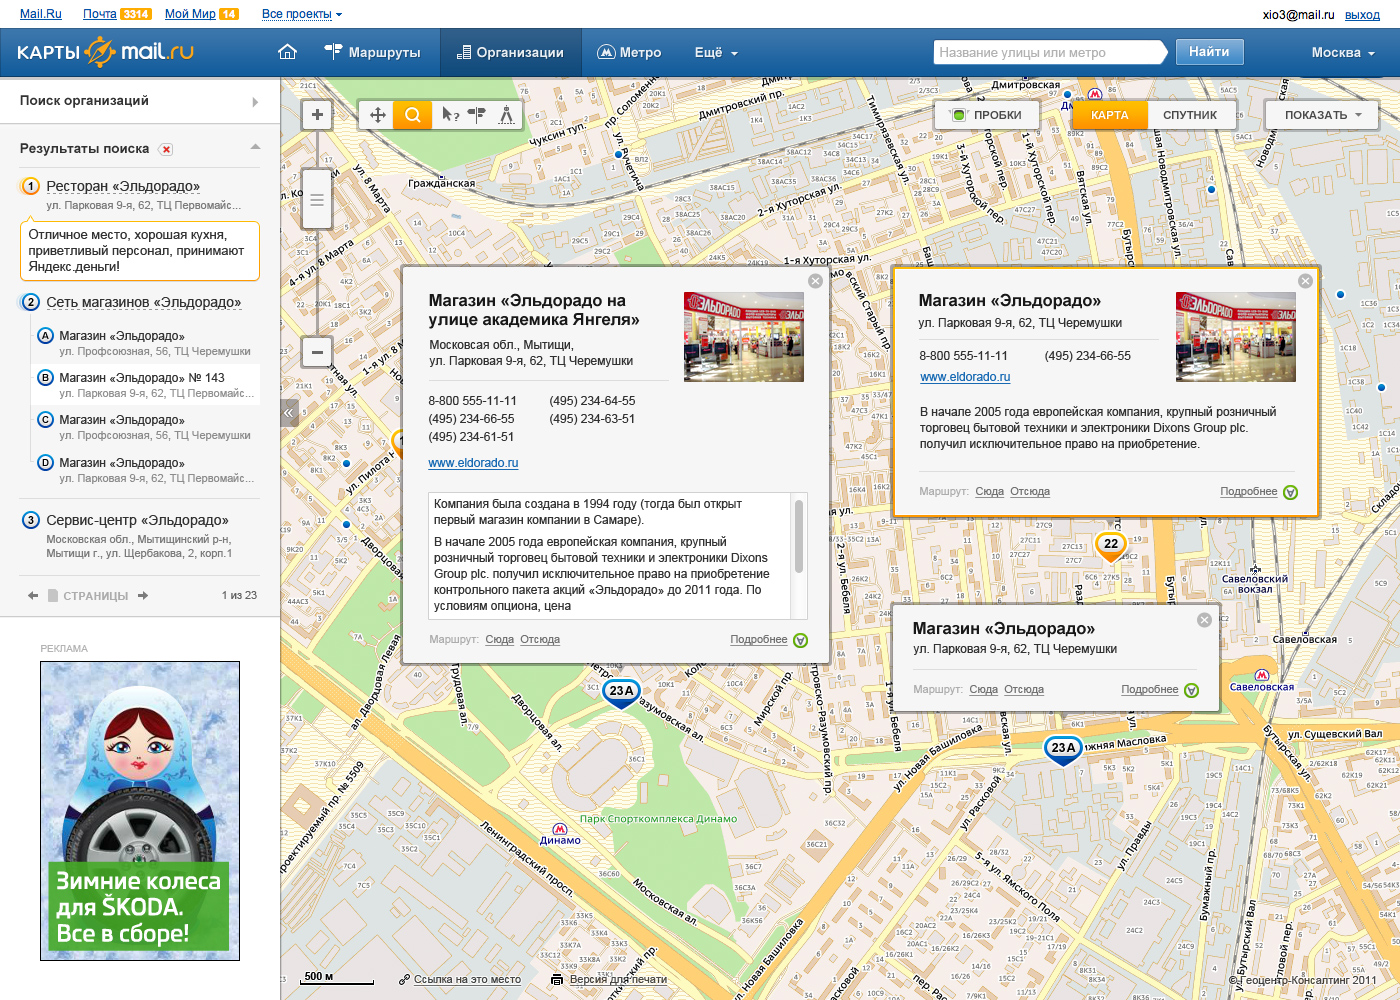Open the Метро tab
1400x1000 pixels.
coord(629,53)
